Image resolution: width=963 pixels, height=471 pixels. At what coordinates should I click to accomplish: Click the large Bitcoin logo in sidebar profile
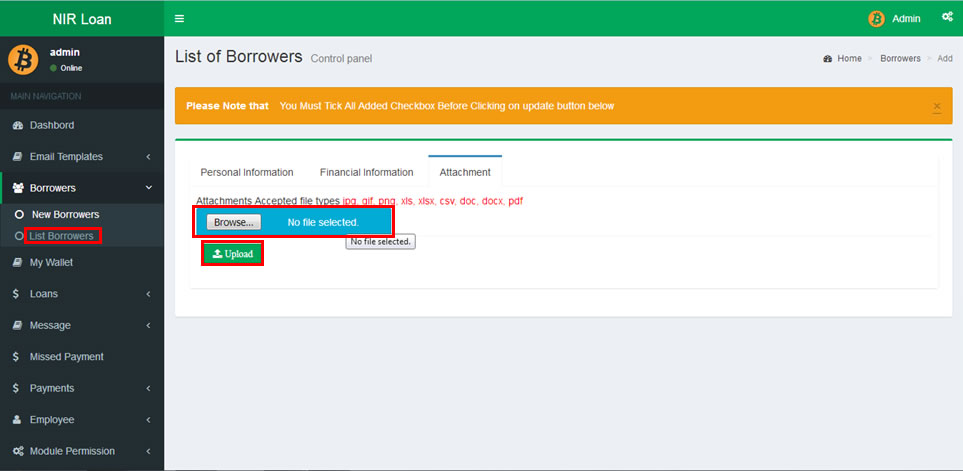[x=23, y=59]
